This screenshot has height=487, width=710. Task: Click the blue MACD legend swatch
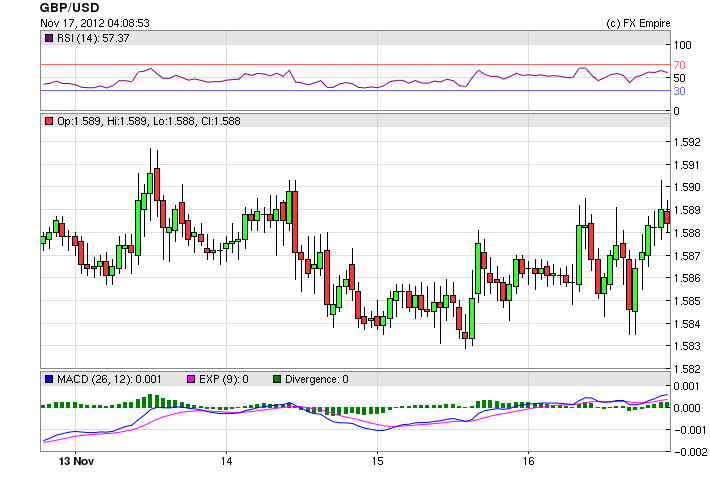pyautogui.click(x=49, y=379)
